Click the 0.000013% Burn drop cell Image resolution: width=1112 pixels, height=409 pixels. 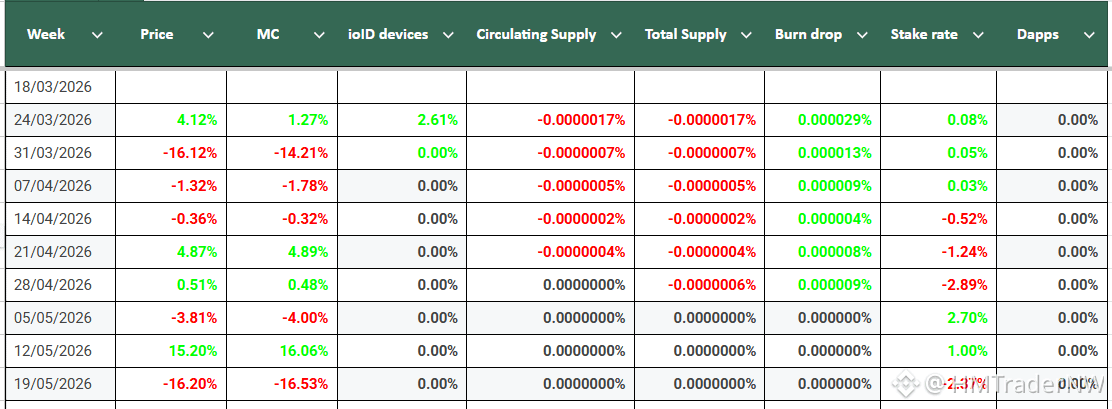pyautogui.click(x=823, y=153)
